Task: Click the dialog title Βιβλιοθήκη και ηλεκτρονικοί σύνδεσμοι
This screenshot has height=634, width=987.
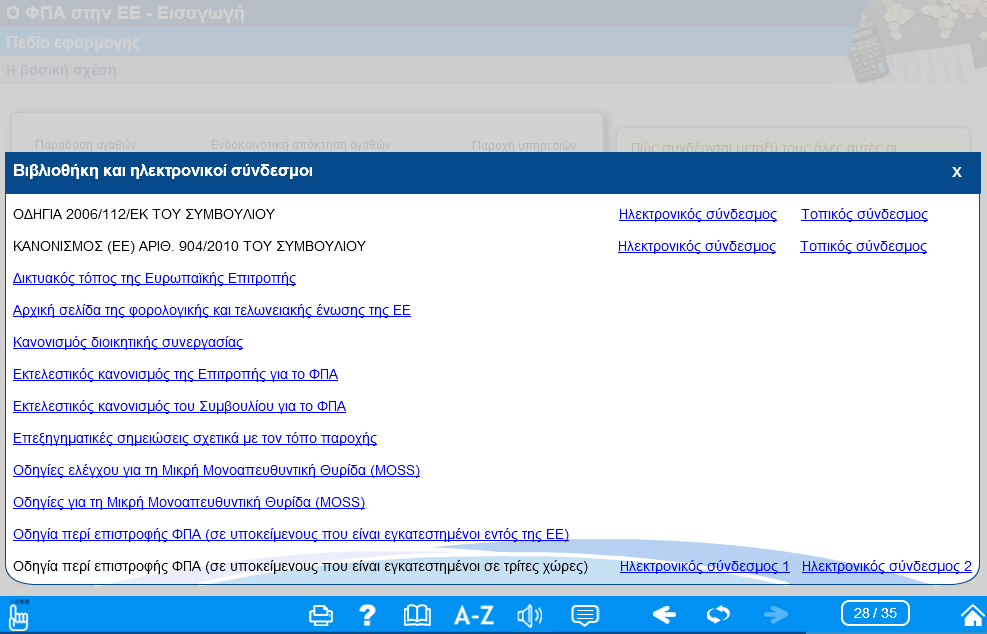Action: (x=162, y=171)
